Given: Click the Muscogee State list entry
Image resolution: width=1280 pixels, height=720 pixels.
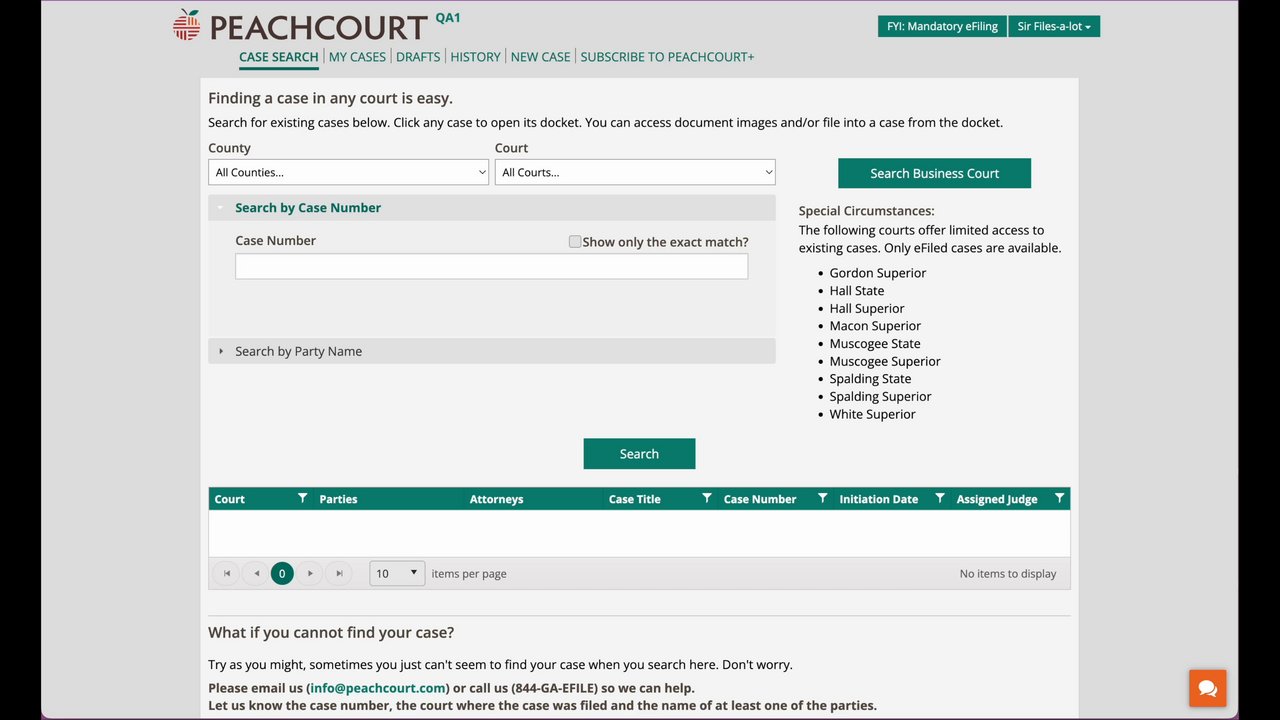Looking at the screenshot, I should pos(874,344).
